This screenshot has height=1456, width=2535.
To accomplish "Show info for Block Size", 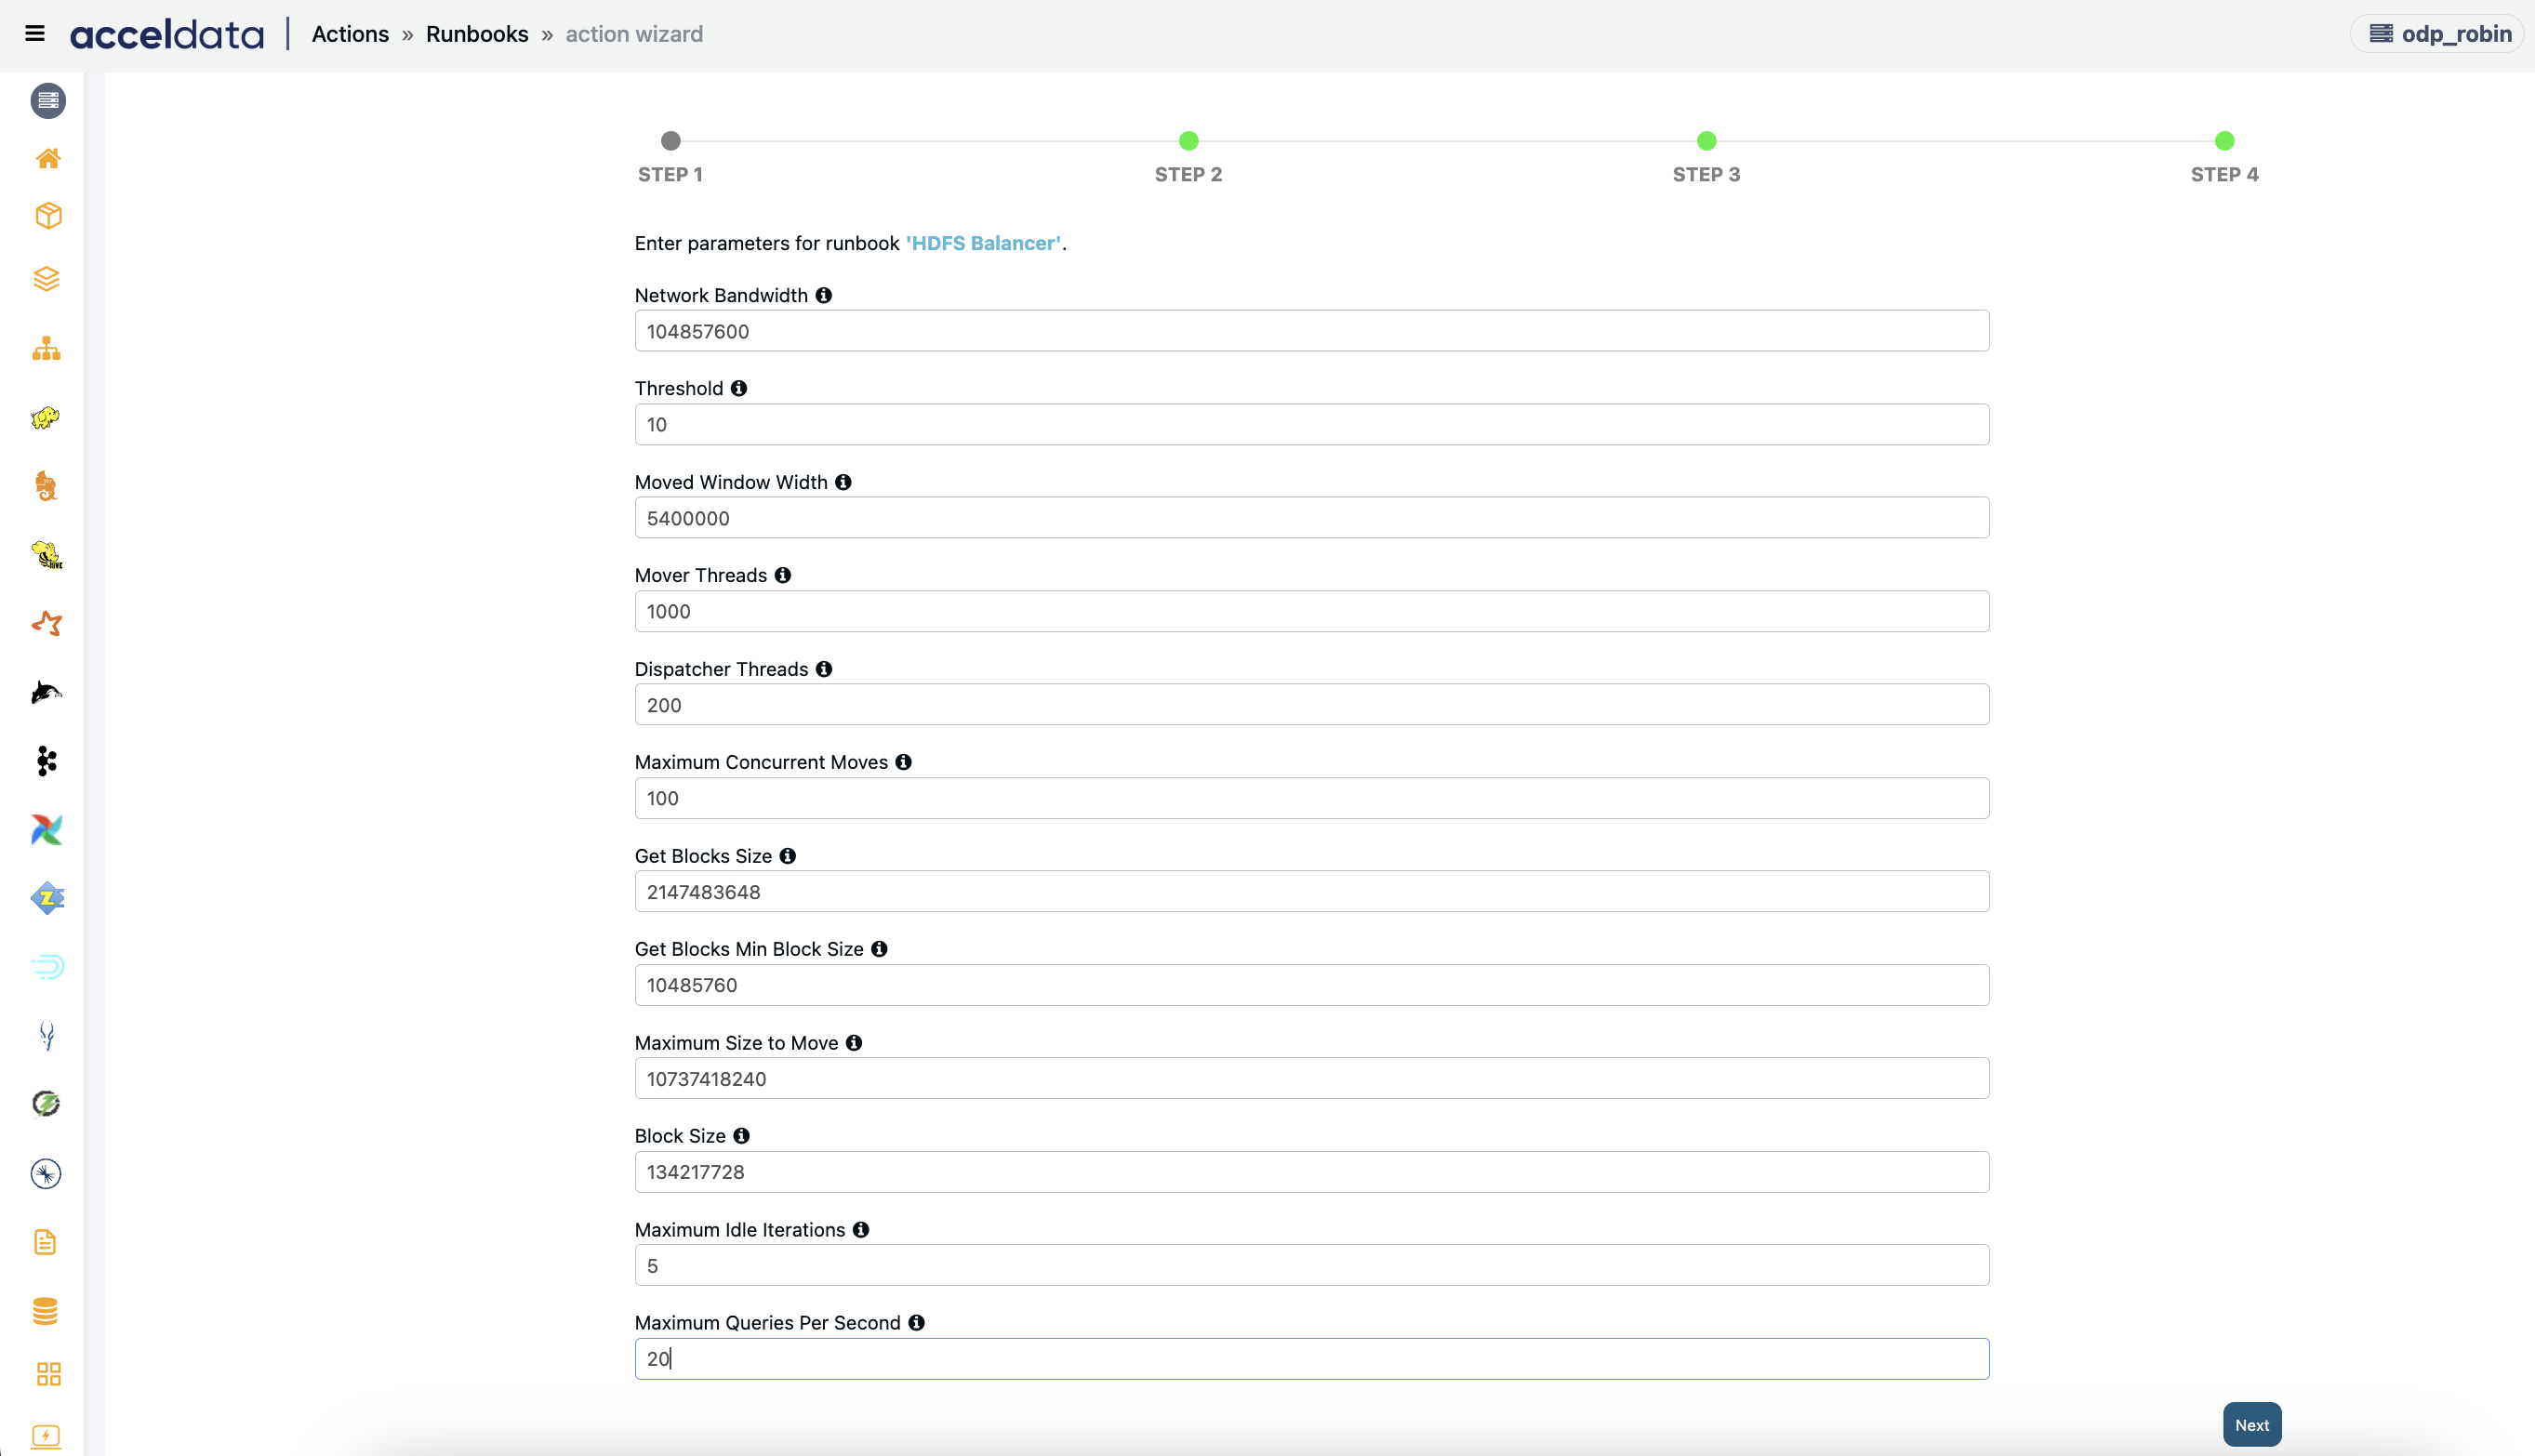I will (x=742, y=1136).
